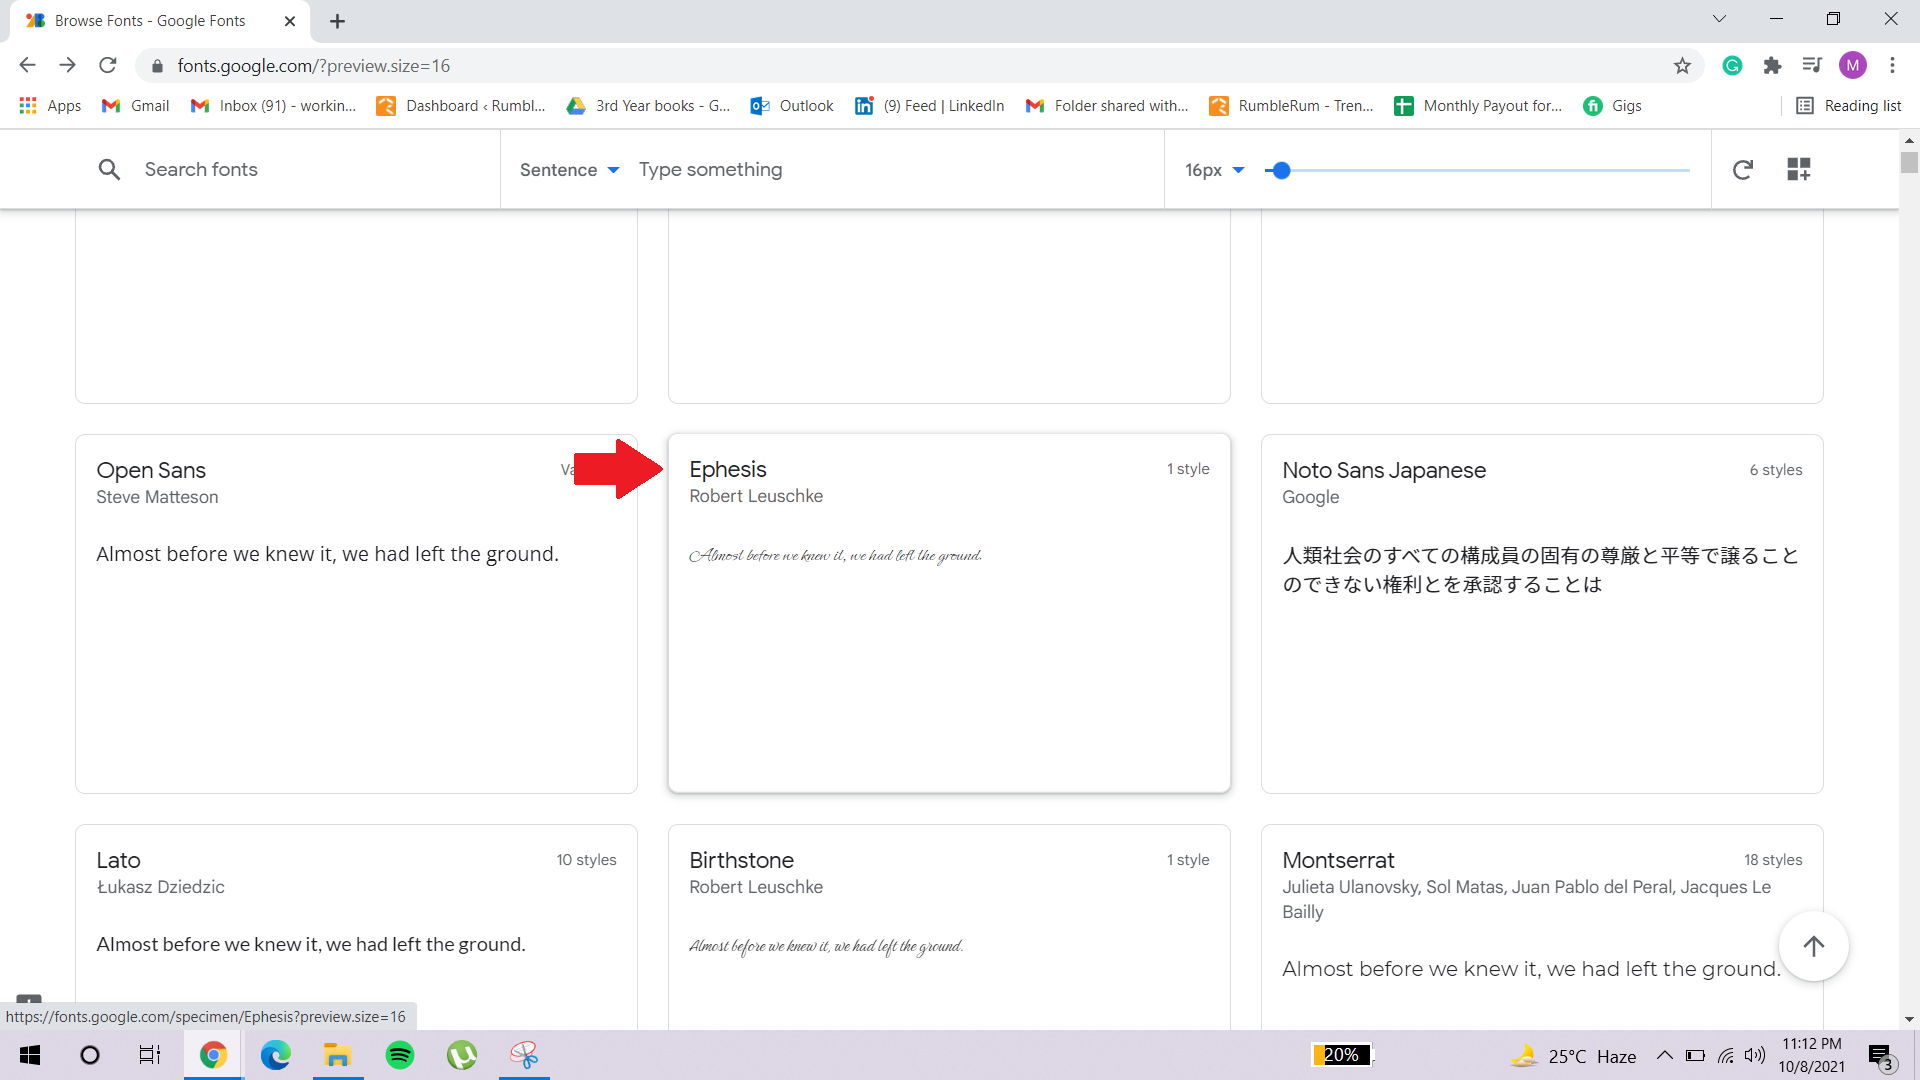Open Task View on taskbar
The image size is (1920, 1080).
150,1055
